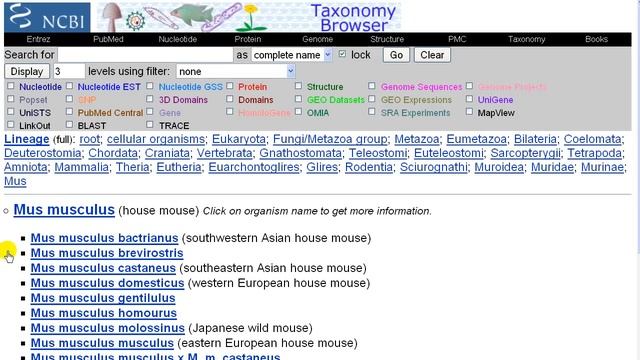Open the Books menu item

click(x=596, y=39)
